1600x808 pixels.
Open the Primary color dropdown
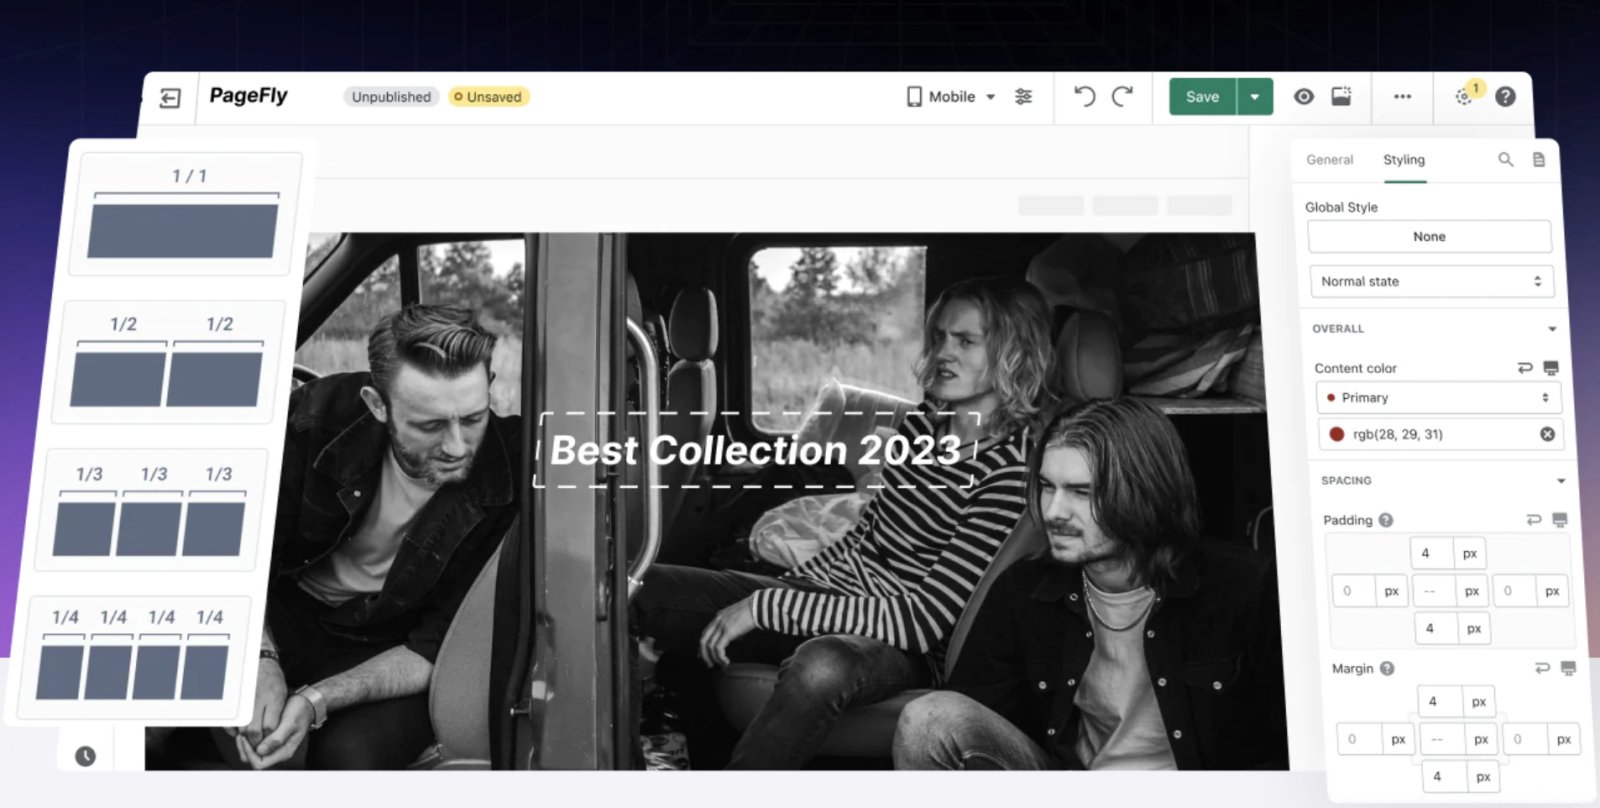(1438, 398)
